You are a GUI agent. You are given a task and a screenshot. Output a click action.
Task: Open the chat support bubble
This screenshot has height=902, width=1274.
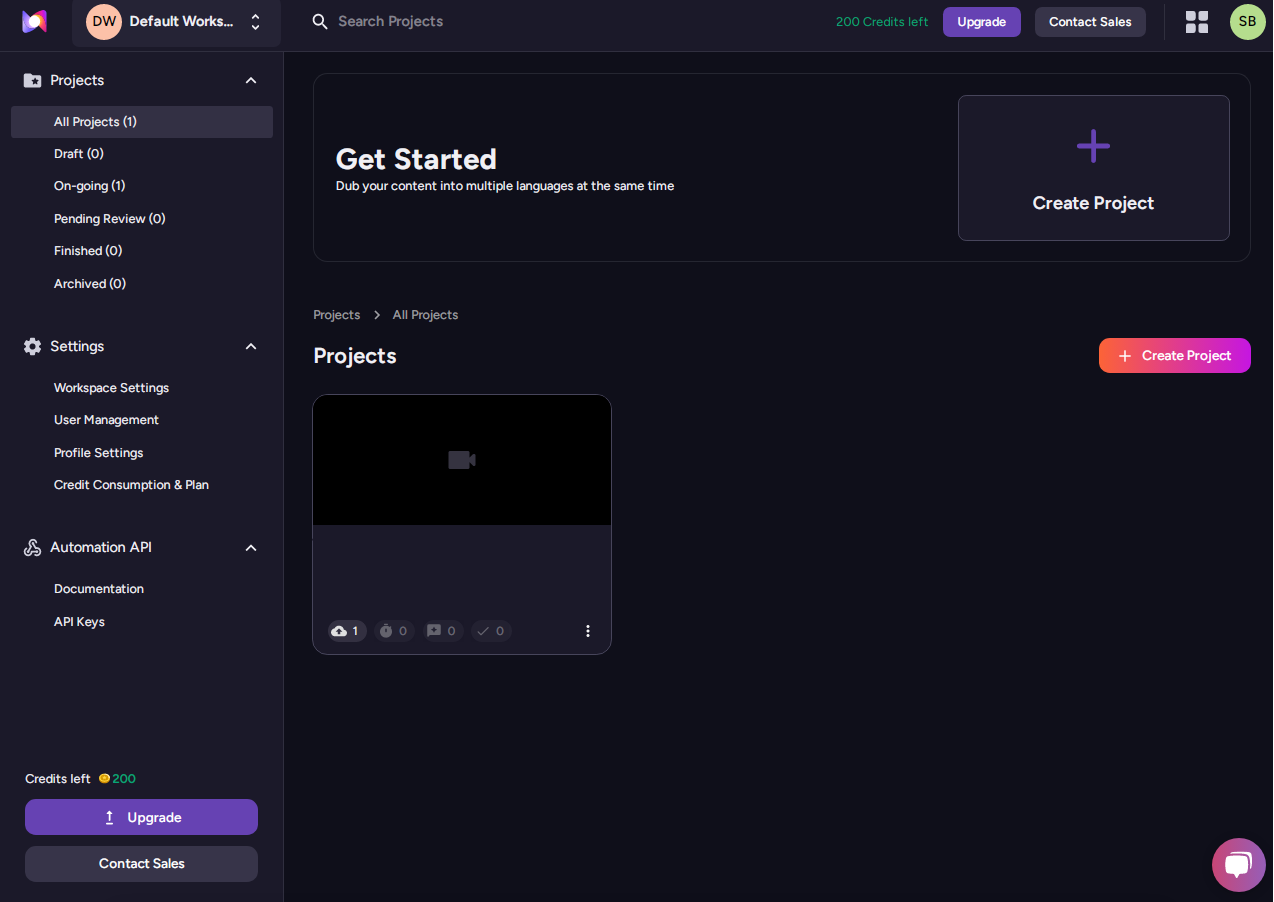pyautogui.click(x=1238, y=864)
